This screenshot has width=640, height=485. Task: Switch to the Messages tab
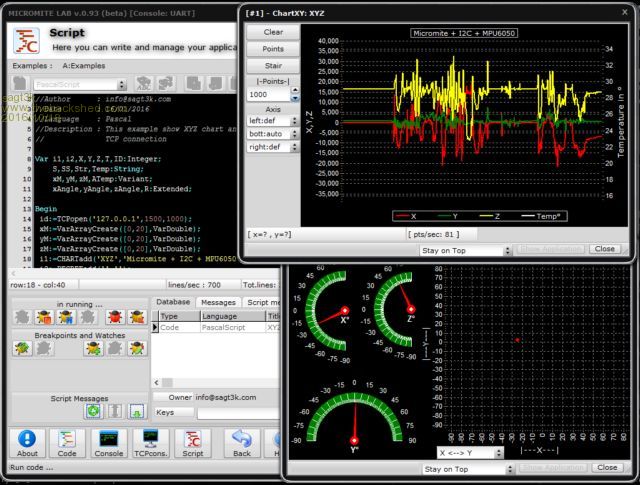(218, 302)
